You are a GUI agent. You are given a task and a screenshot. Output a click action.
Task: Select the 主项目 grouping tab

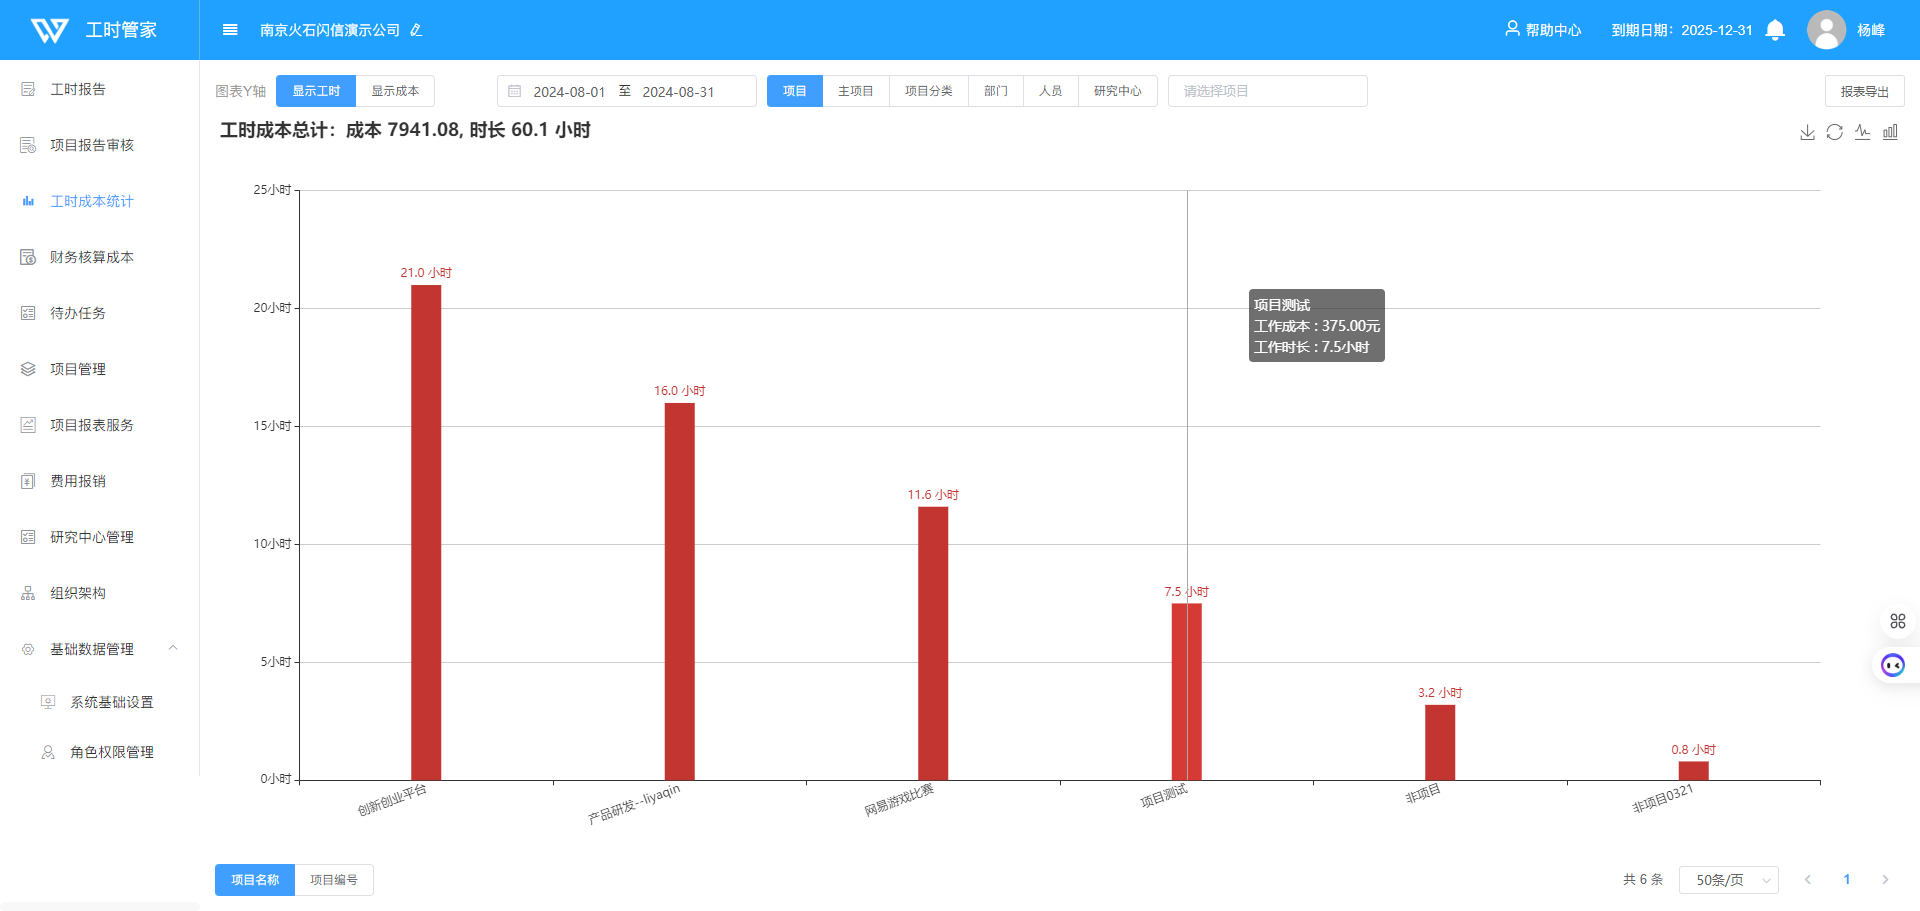[856, 91]
